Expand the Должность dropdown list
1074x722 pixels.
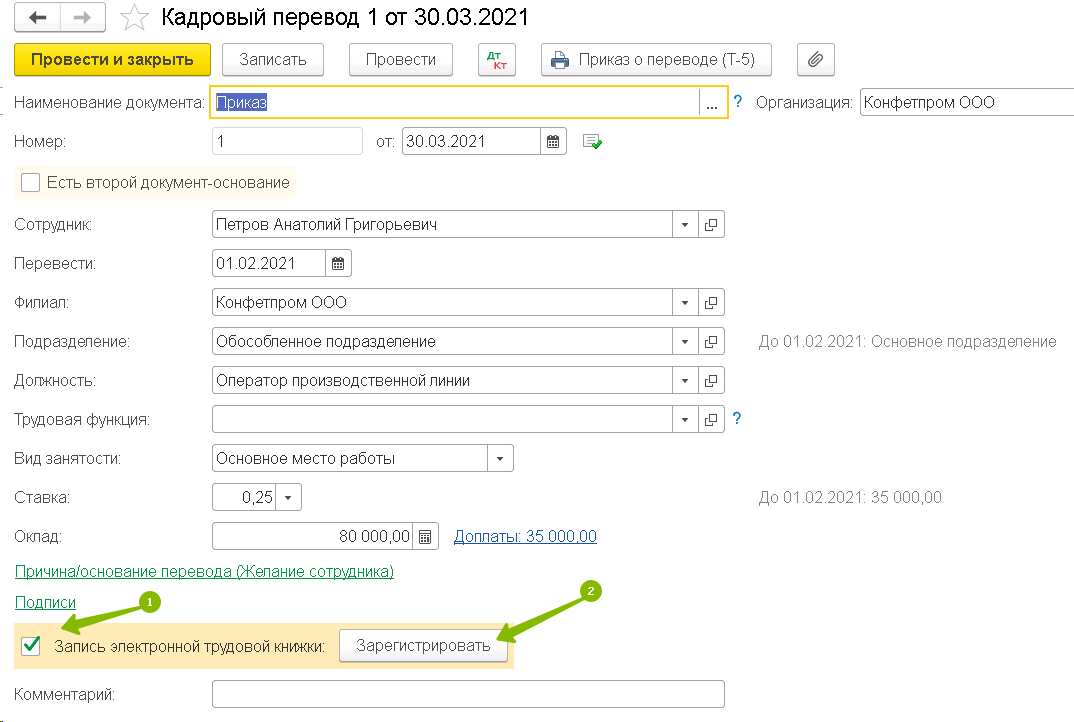pos(685,381)
